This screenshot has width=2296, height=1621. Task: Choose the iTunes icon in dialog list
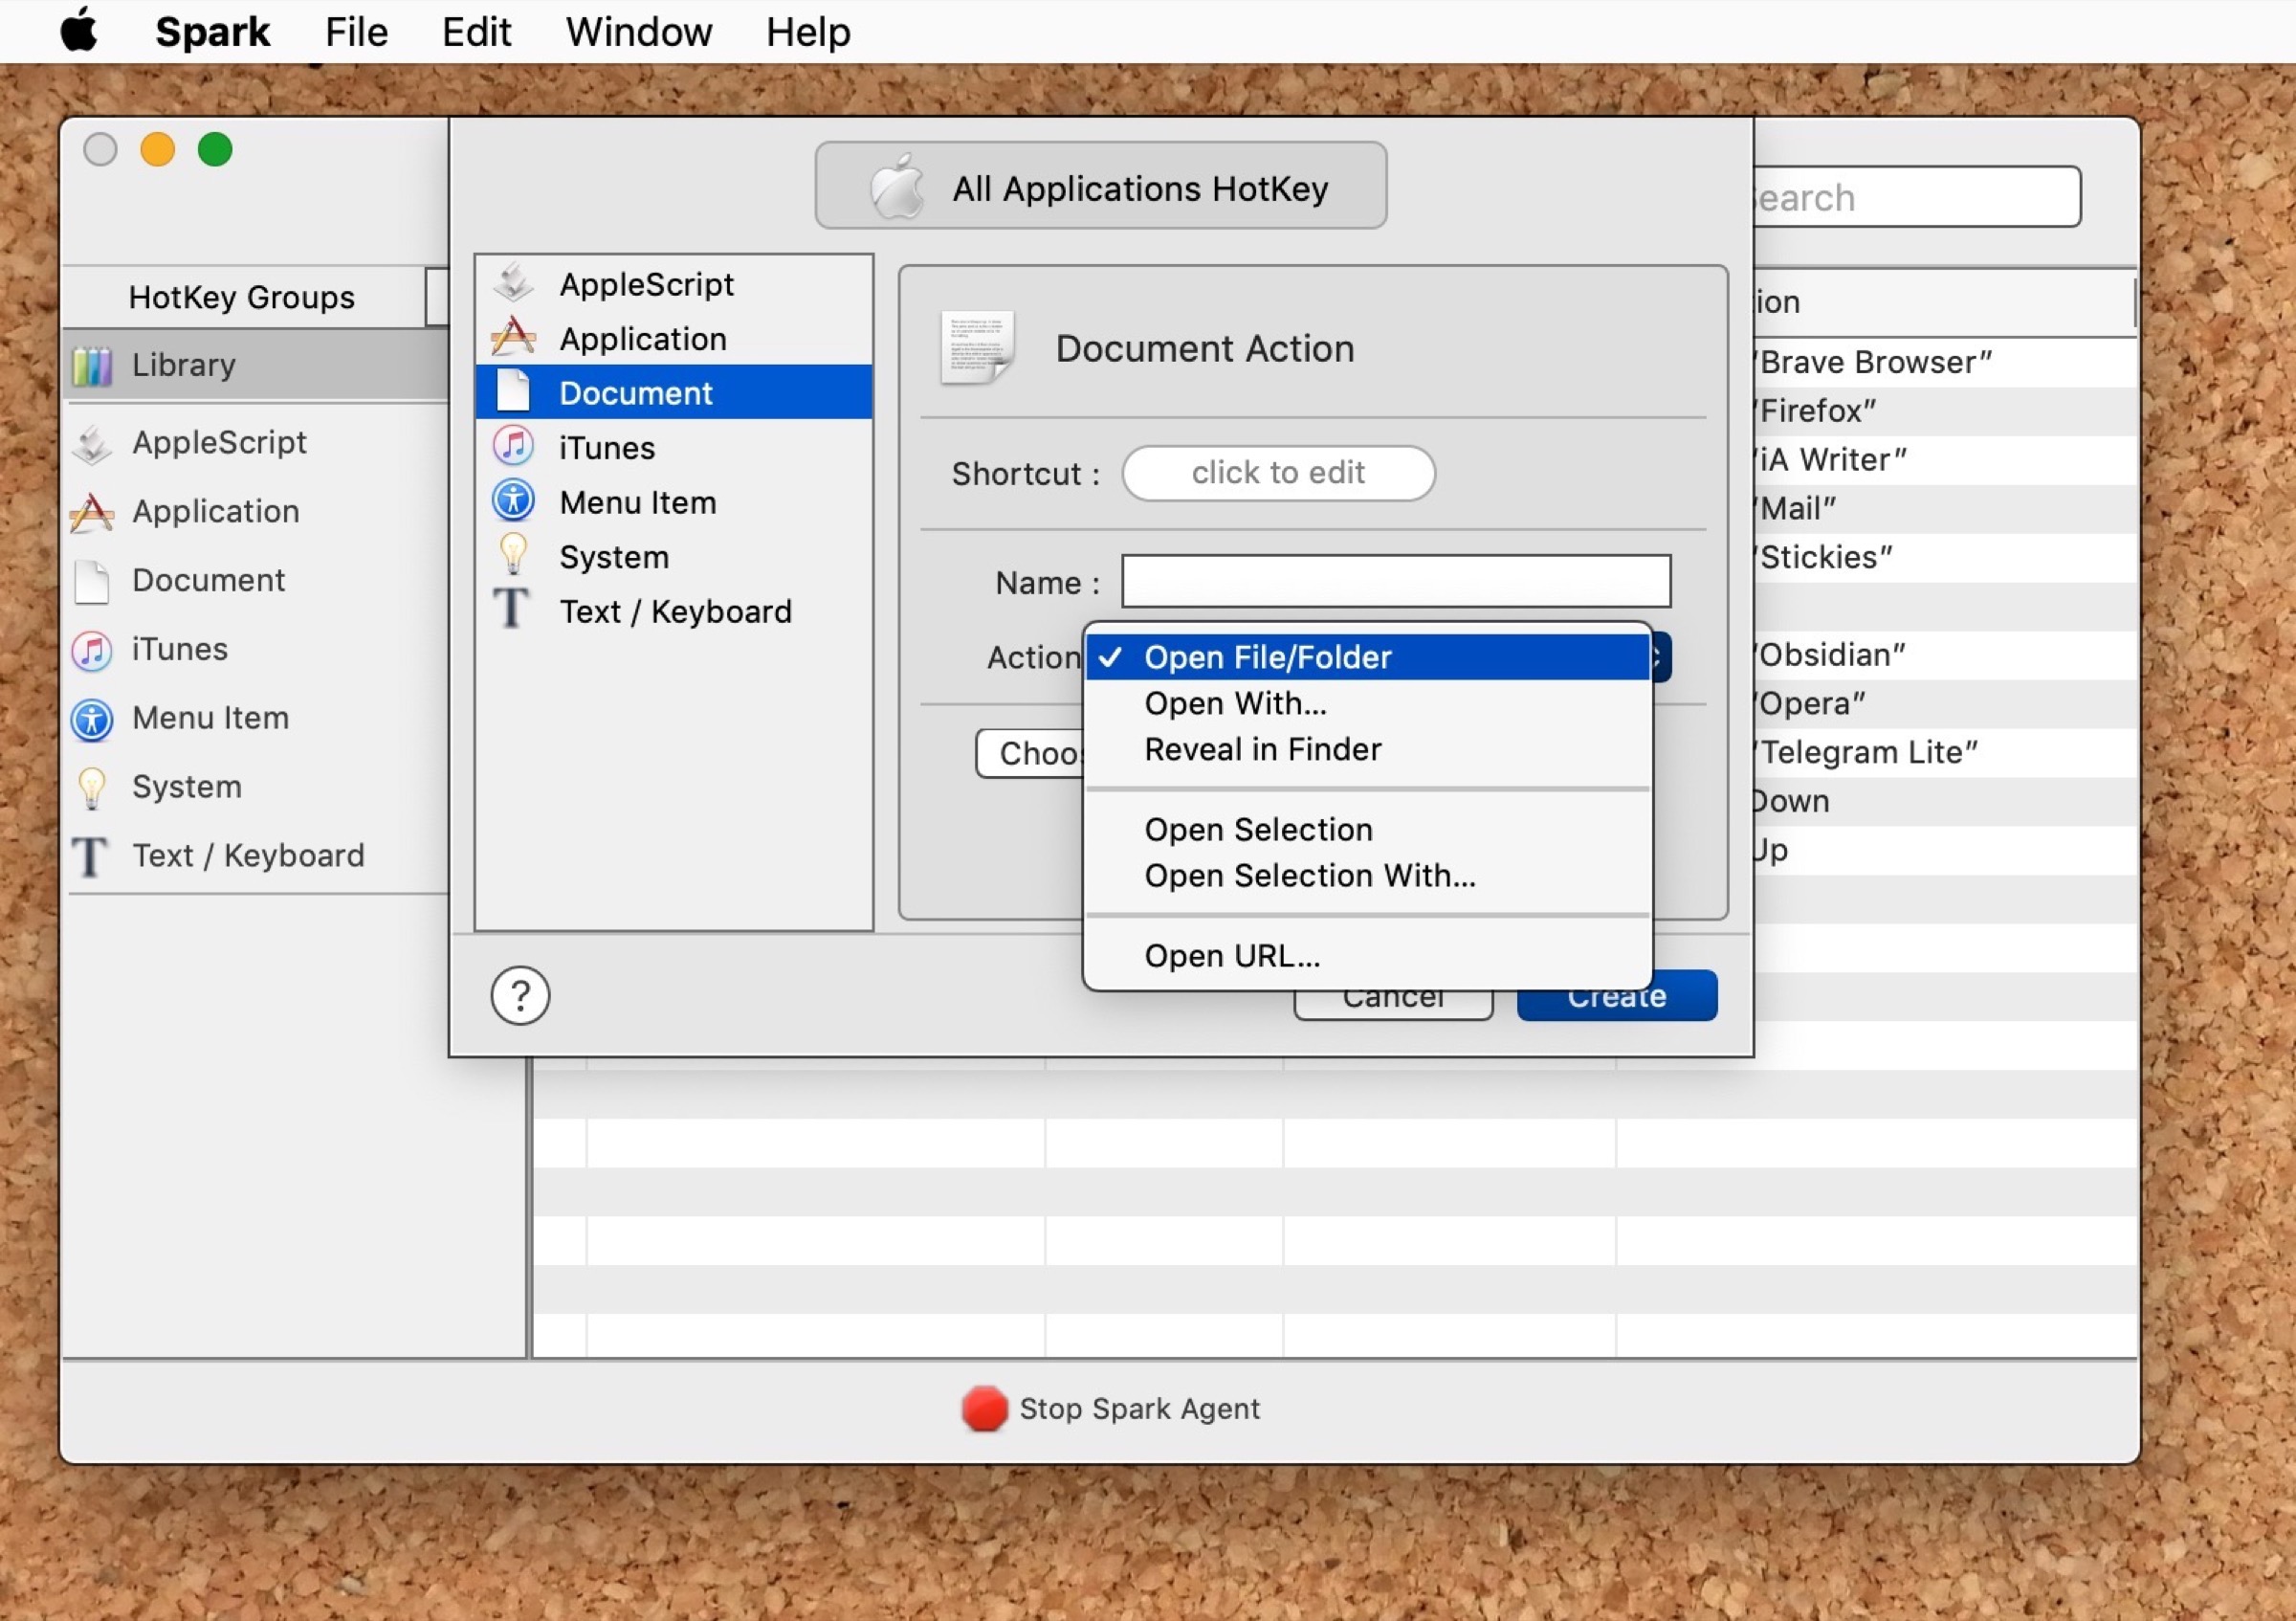(x=513, y=447)
